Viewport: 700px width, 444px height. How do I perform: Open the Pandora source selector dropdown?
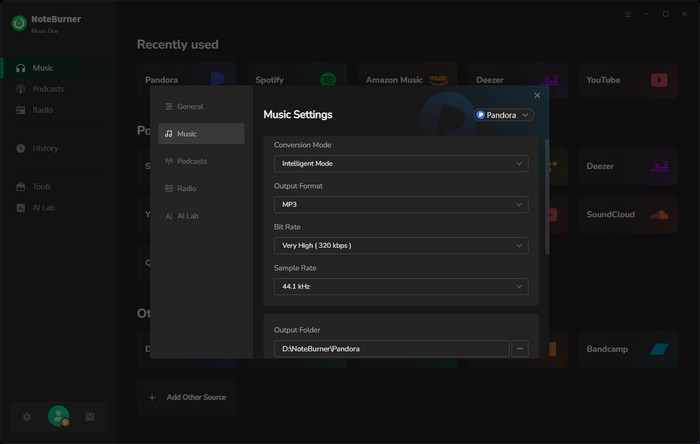[x=504, y=115]
